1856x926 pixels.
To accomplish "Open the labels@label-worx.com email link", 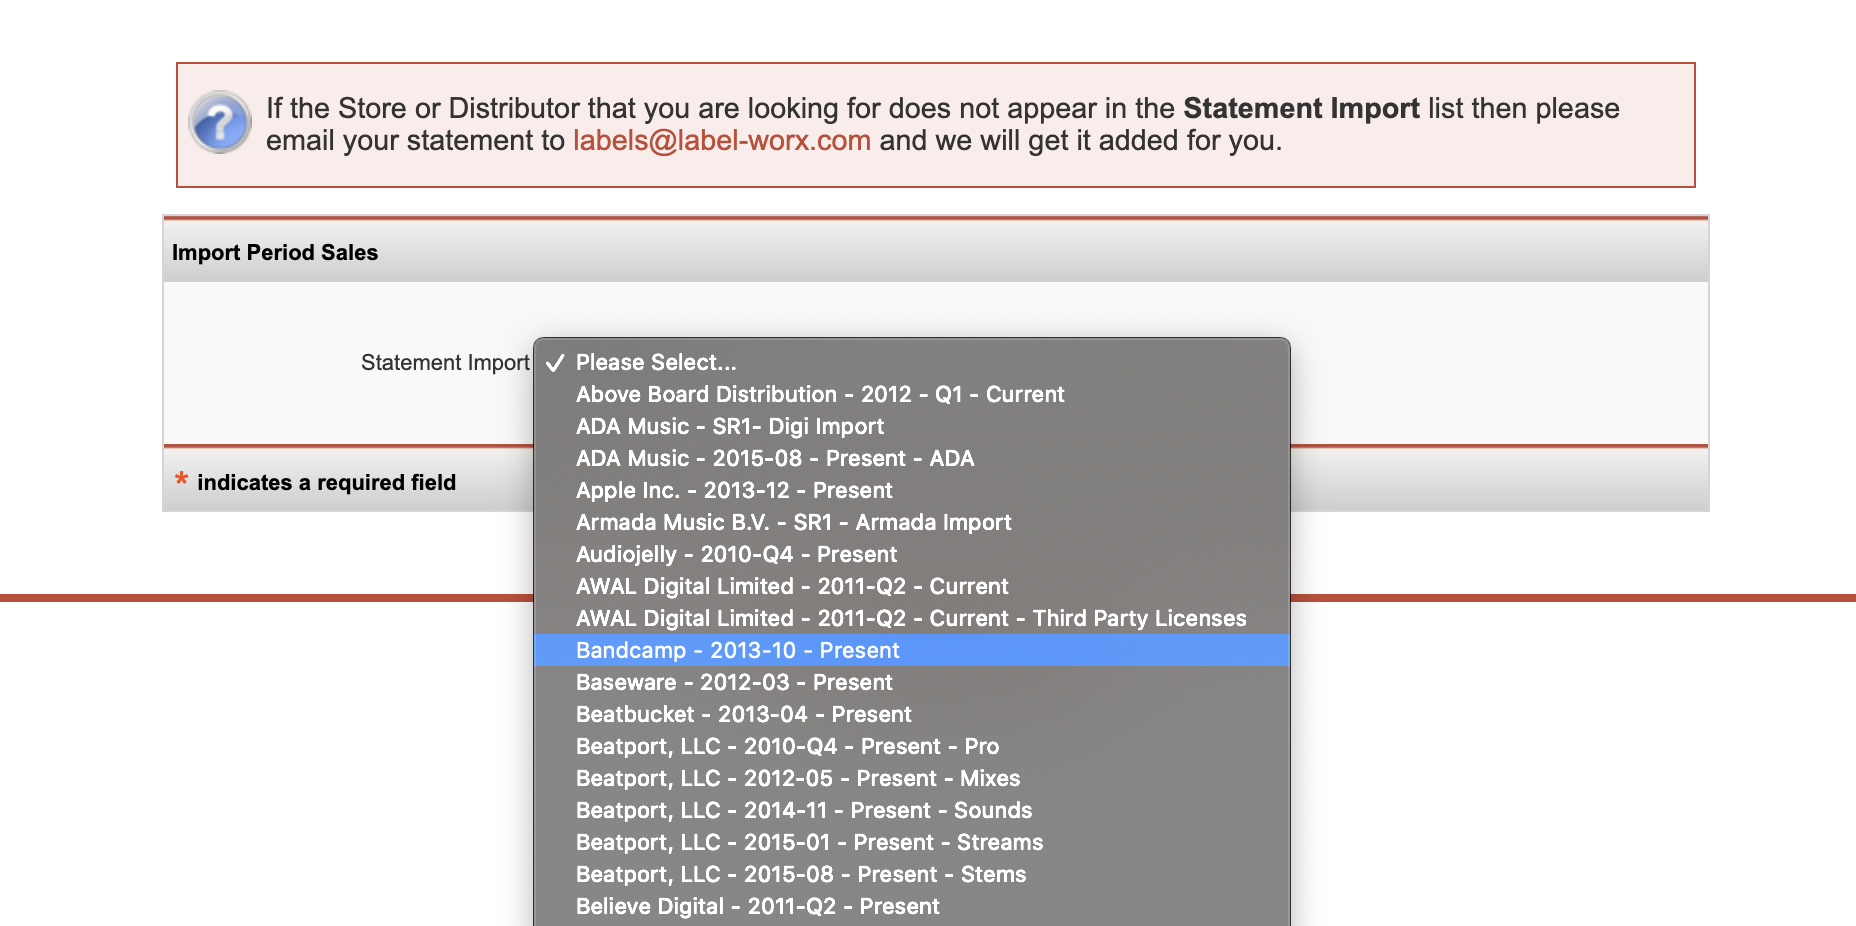I will point(722,141).
